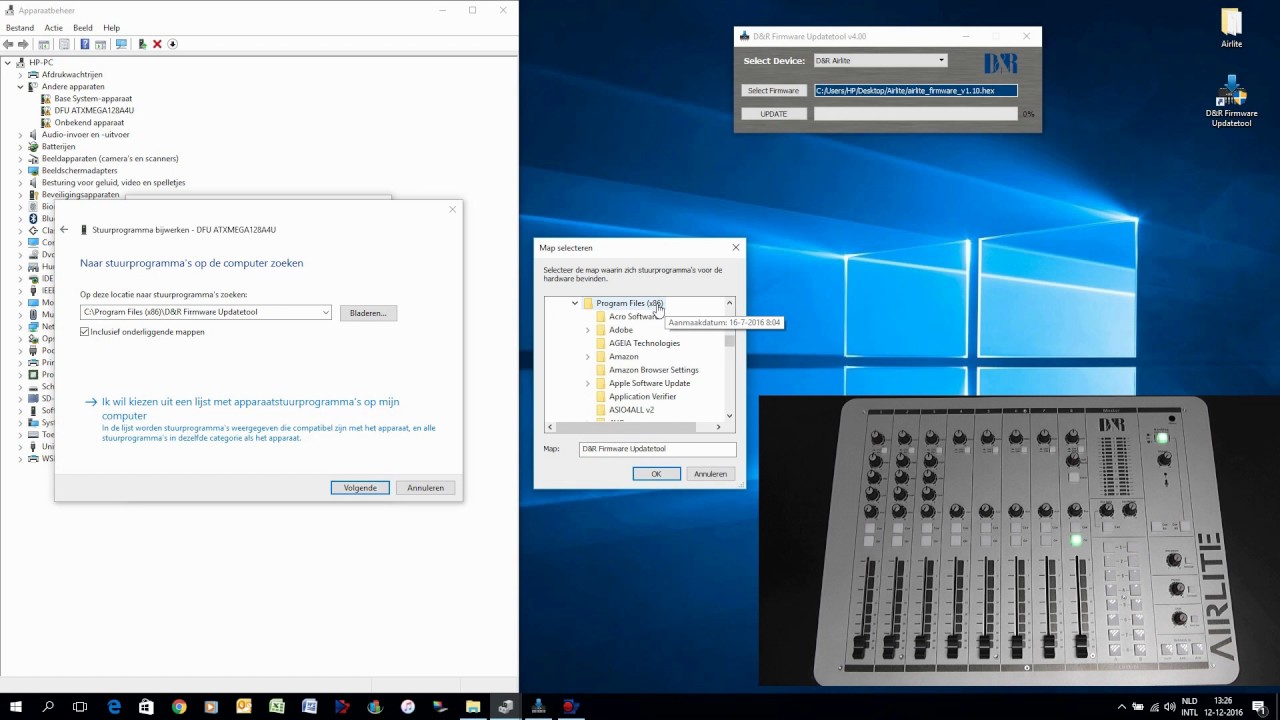Screen dimensions: 1280x720
Task: Collapse the Andere apparaten node
Action: click(20, 87)
